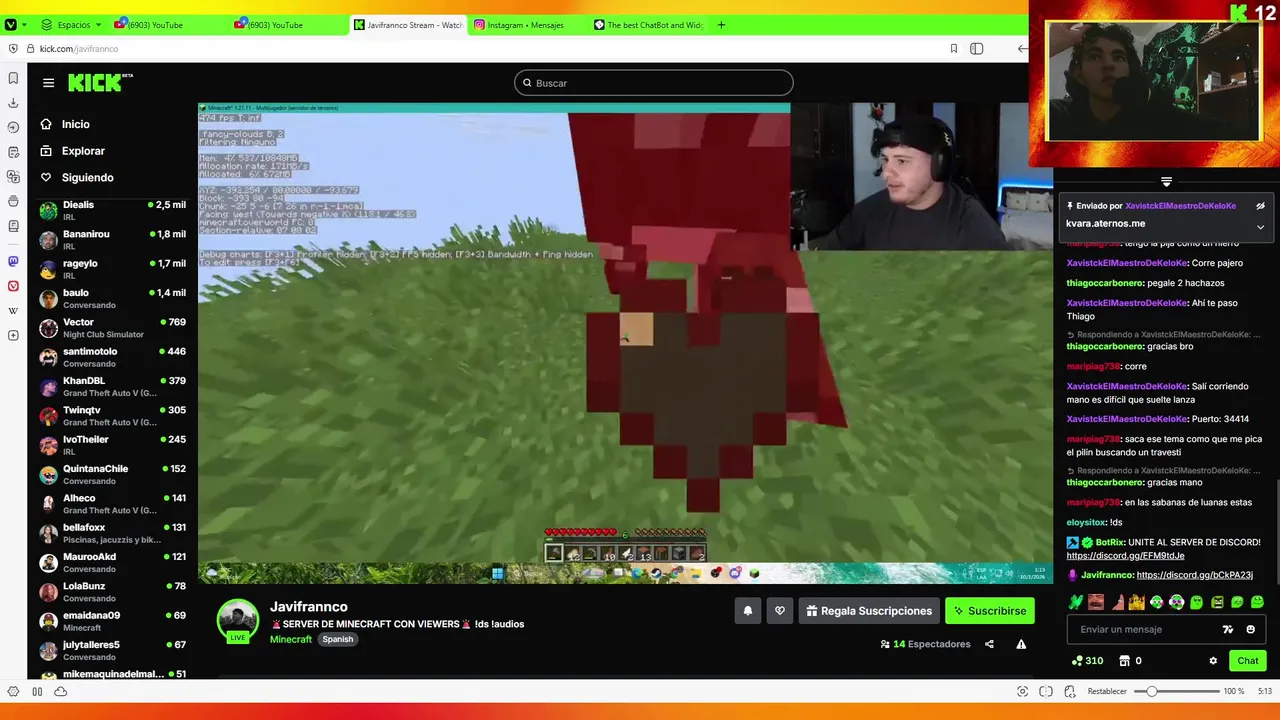Add a new web panel
Viewport: 1280px width, 720px height.
click(13, 335)
